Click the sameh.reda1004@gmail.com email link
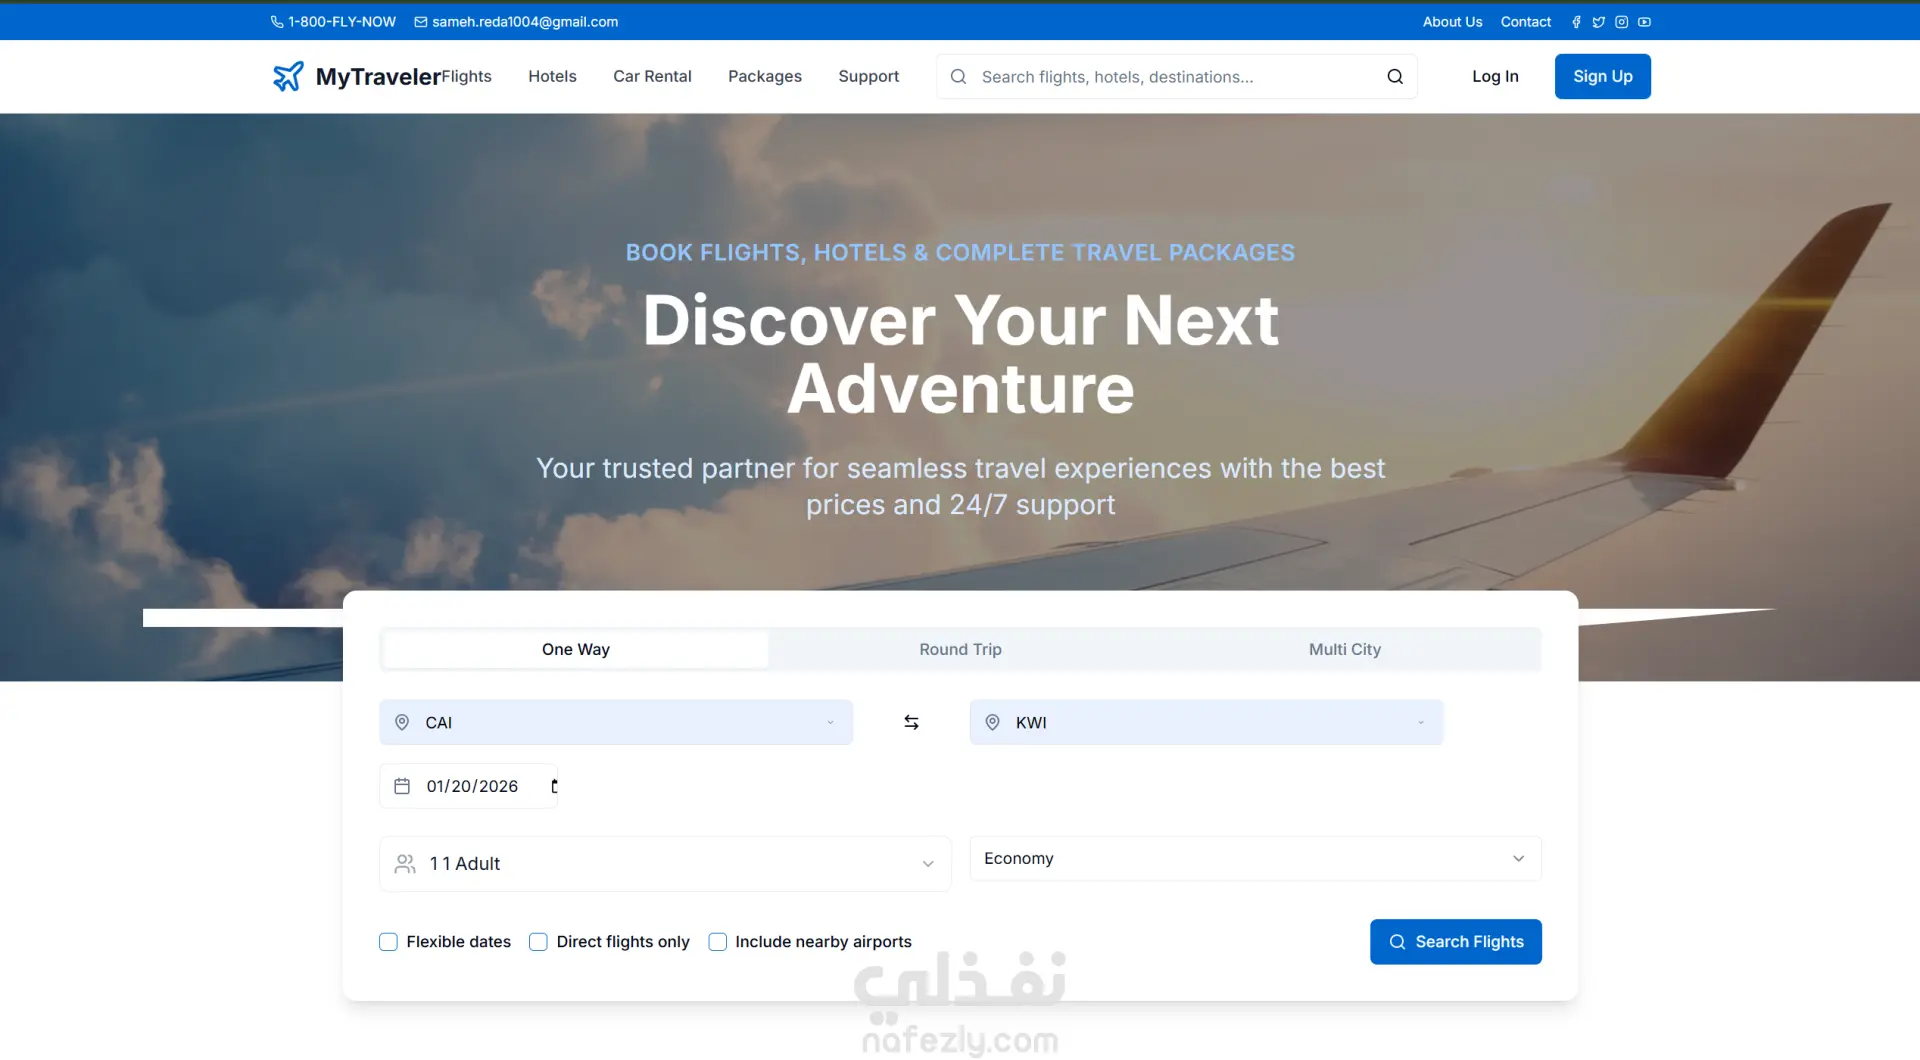Image resolution: width=1920 pixels, height=1060 pixels. coord(525,22)
